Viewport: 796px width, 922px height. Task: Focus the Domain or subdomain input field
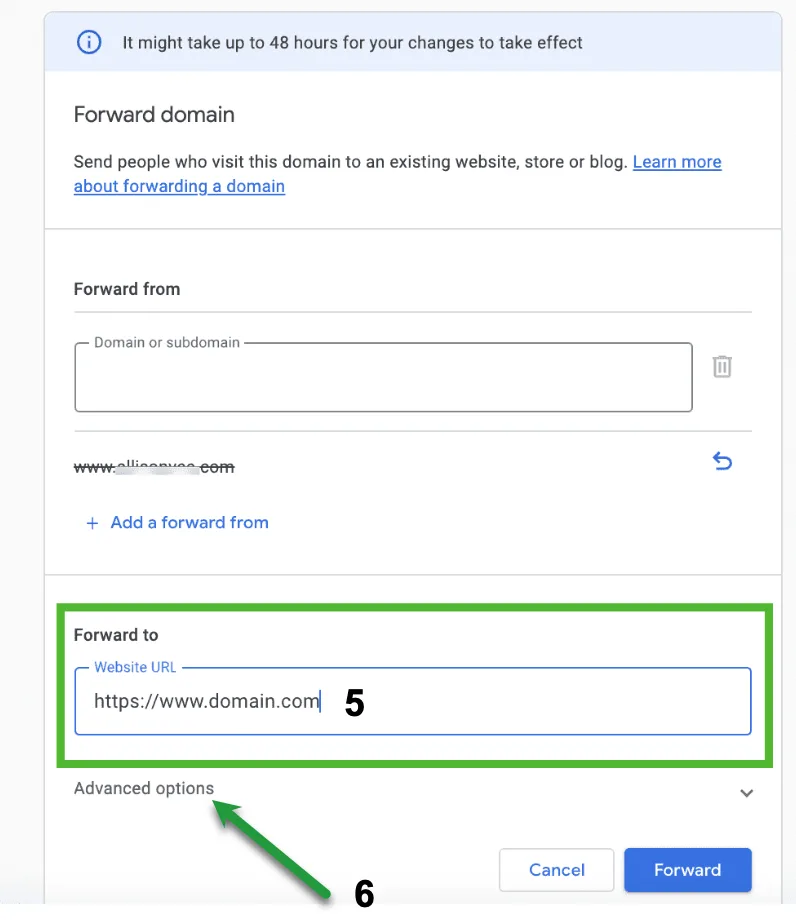(383, 377)
